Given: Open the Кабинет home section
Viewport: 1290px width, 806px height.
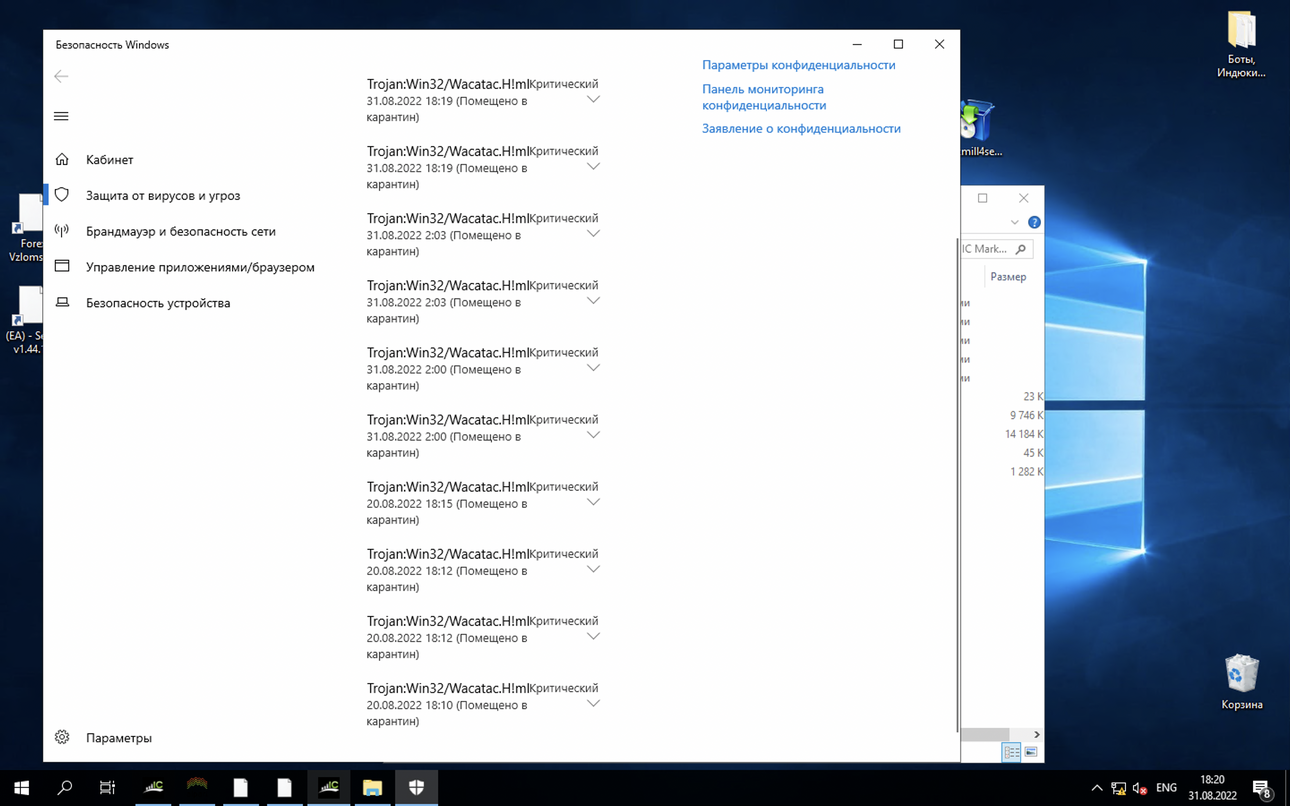Looking at the screenshot, I should click(x=109, y=160).
